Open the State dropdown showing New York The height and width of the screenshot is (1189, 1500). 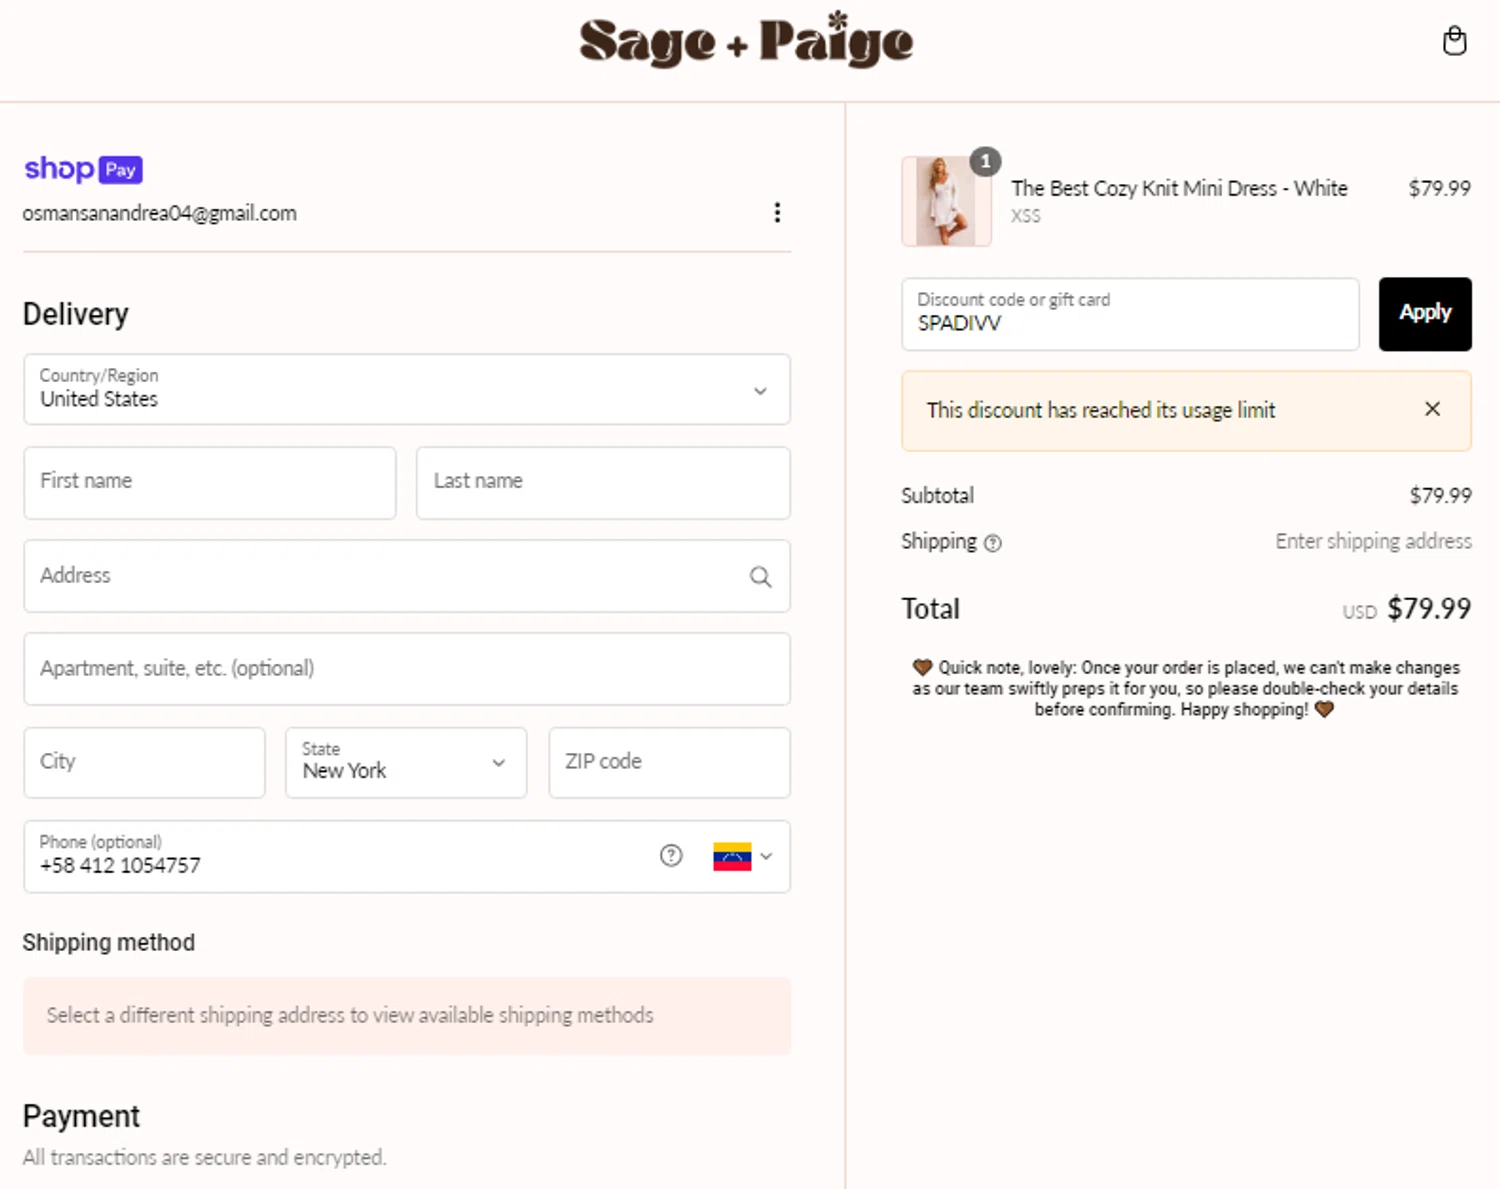pos(406,762)
